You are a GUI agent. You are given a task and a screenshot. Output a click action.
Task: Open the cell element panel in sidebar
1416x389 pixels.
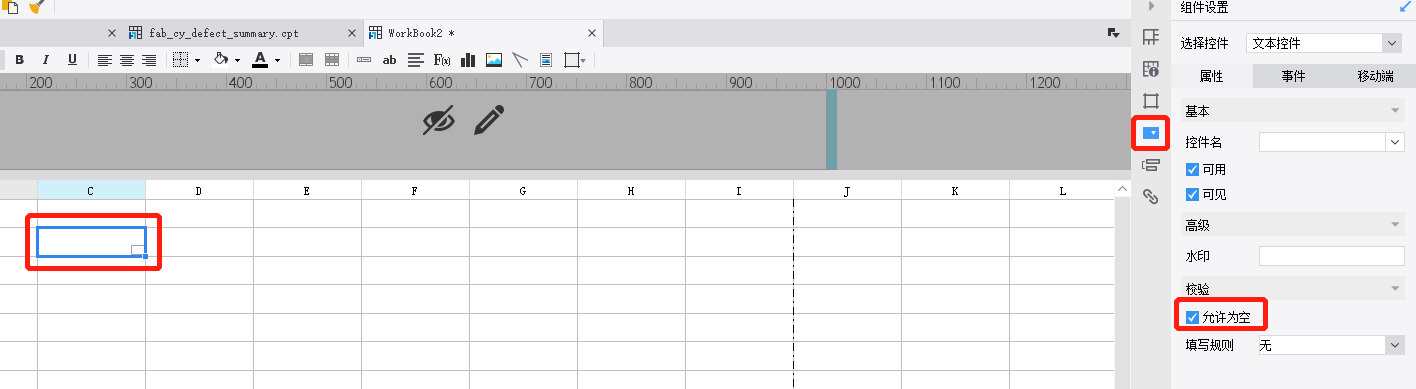(1150, 38)
